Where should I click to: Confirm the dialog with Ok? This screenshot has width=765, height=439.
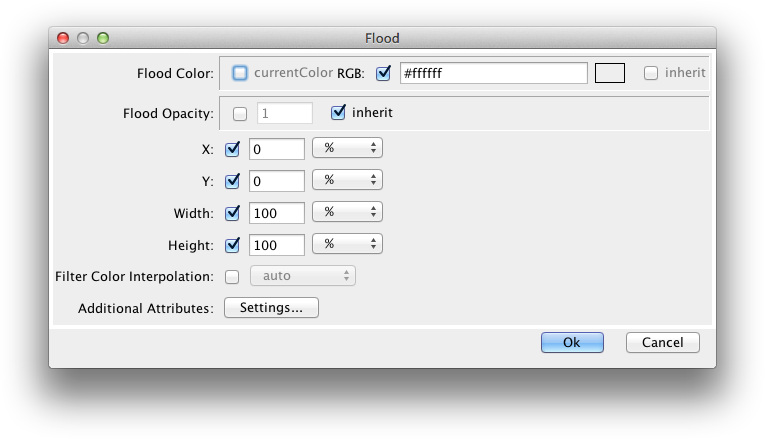pos(572,342)
